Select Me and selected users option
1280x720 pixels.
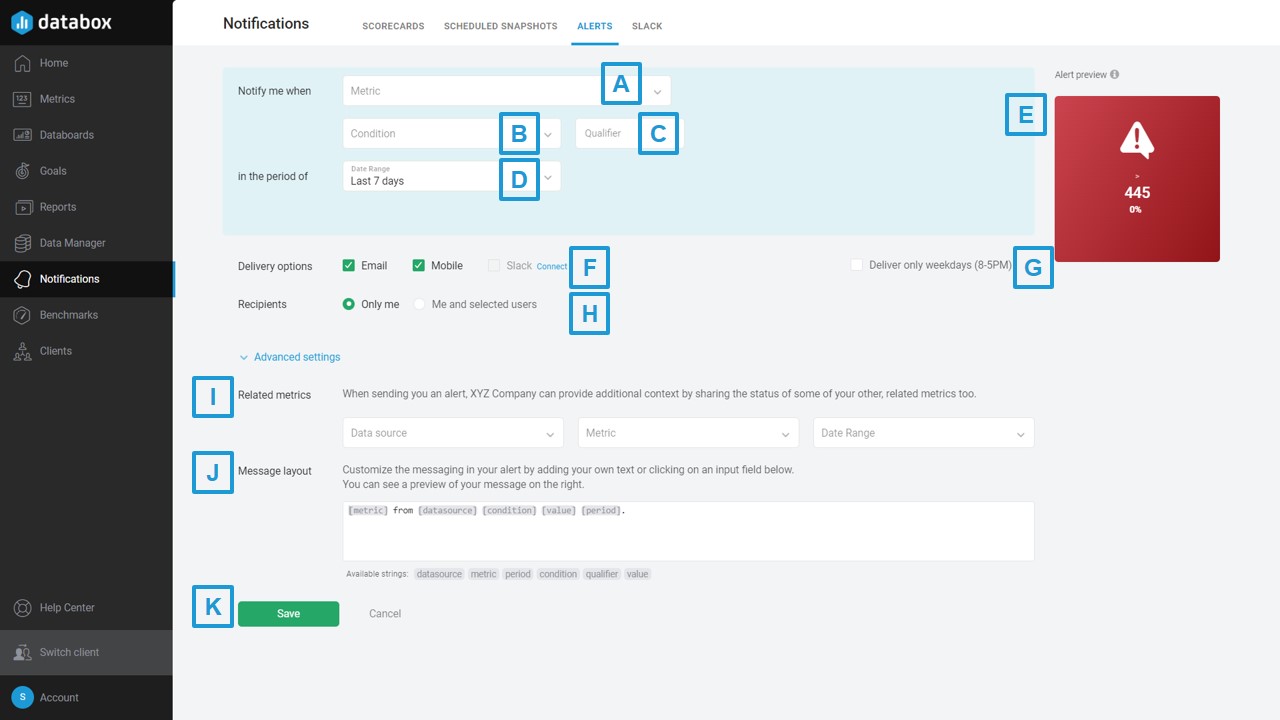tap(420, 304)
